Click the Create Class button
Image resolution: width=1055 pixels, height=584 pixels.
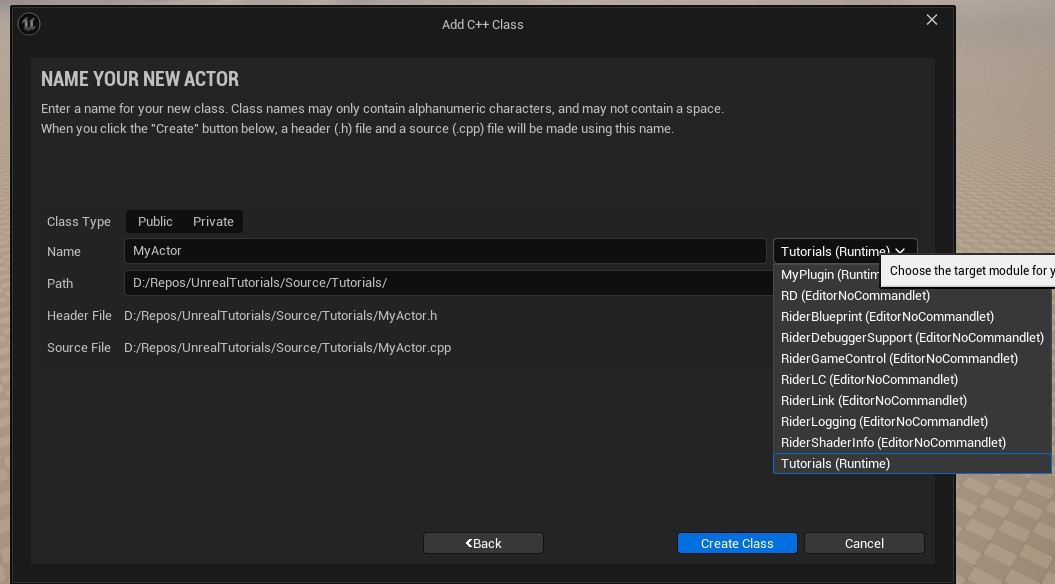[x=737, y=543]
